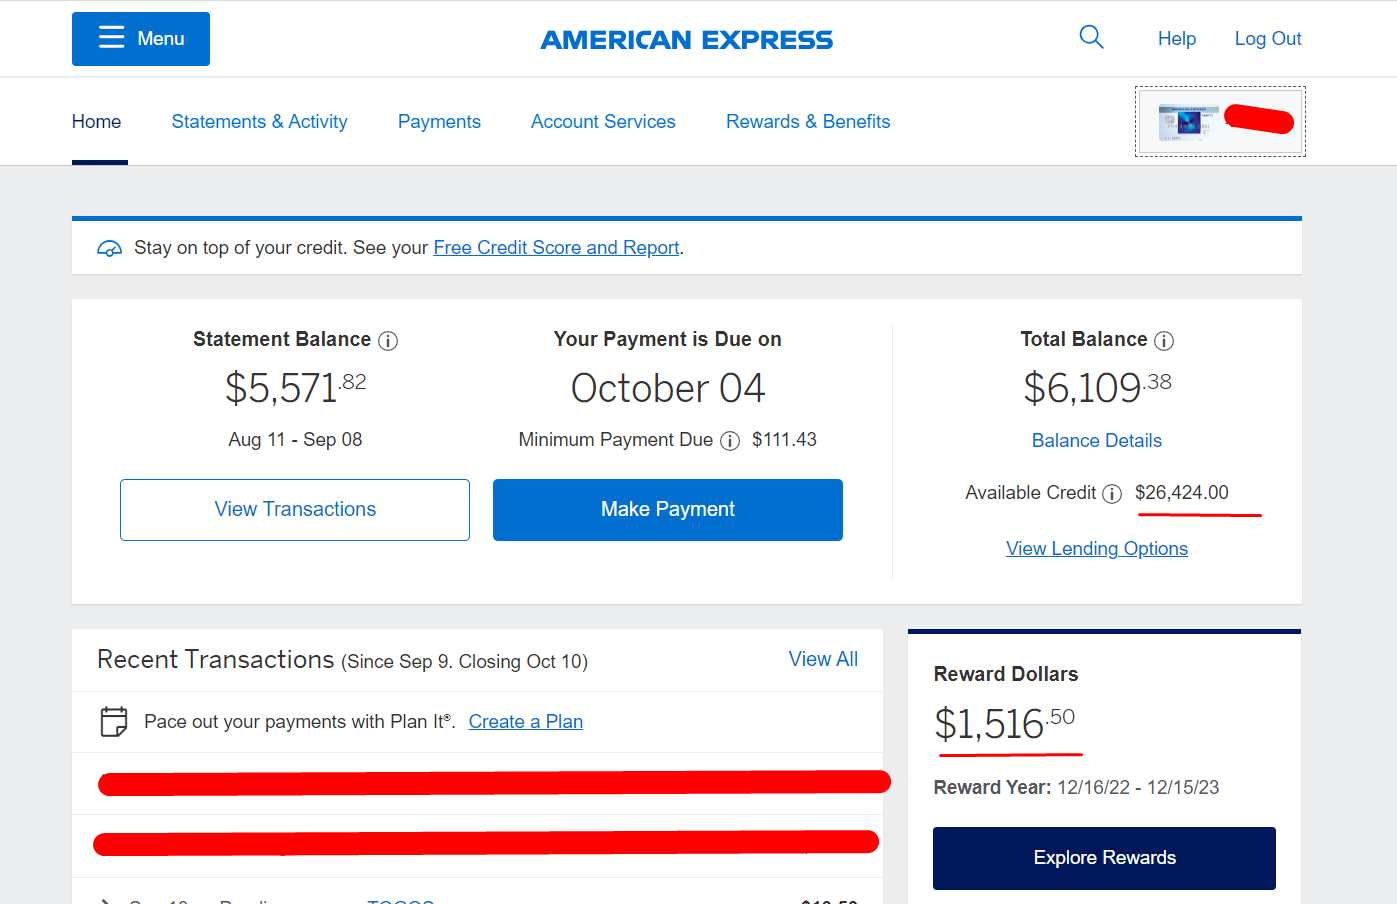
Task: Click the Plan It calendar icon
Action: pyautogui.click(x=114, y=721)
